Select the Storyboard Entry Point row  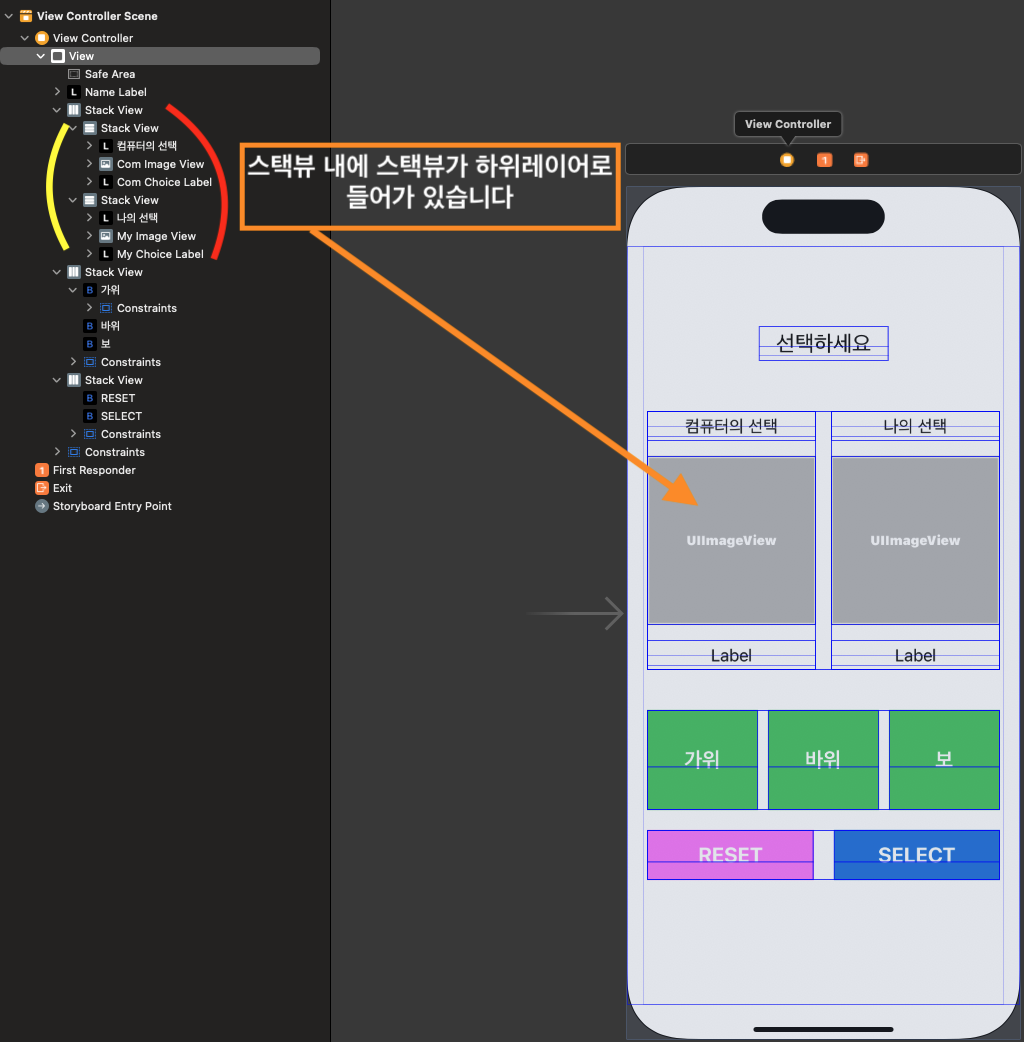pos(160,506)
